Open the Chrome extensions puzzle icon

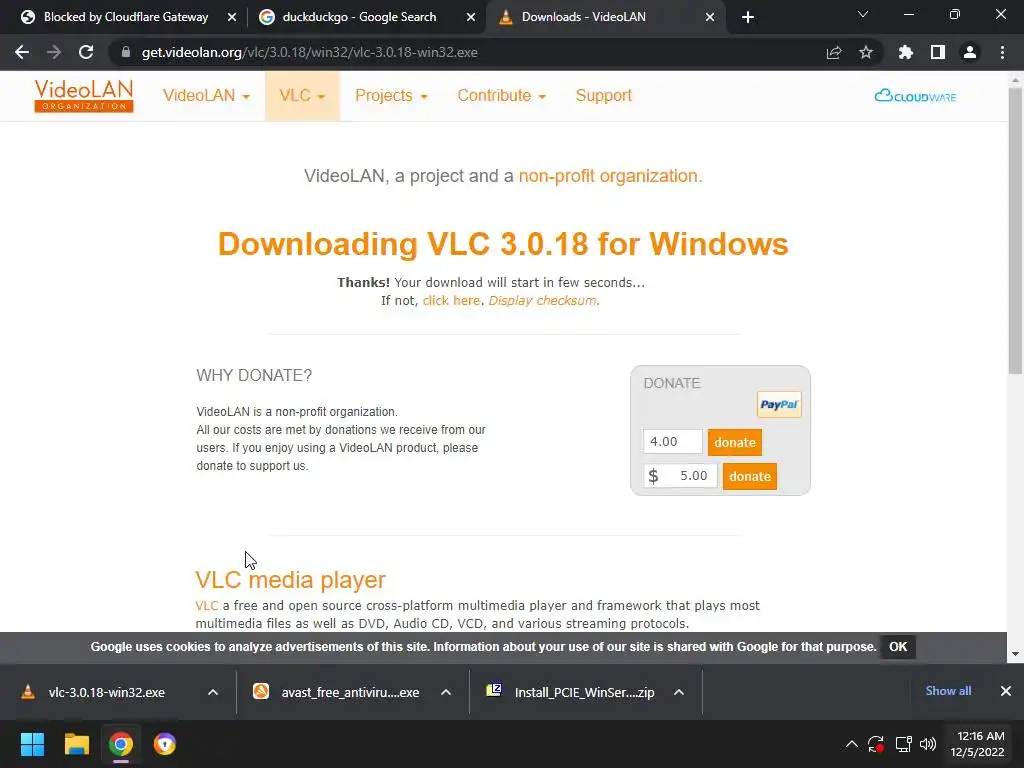pos(906,52)
